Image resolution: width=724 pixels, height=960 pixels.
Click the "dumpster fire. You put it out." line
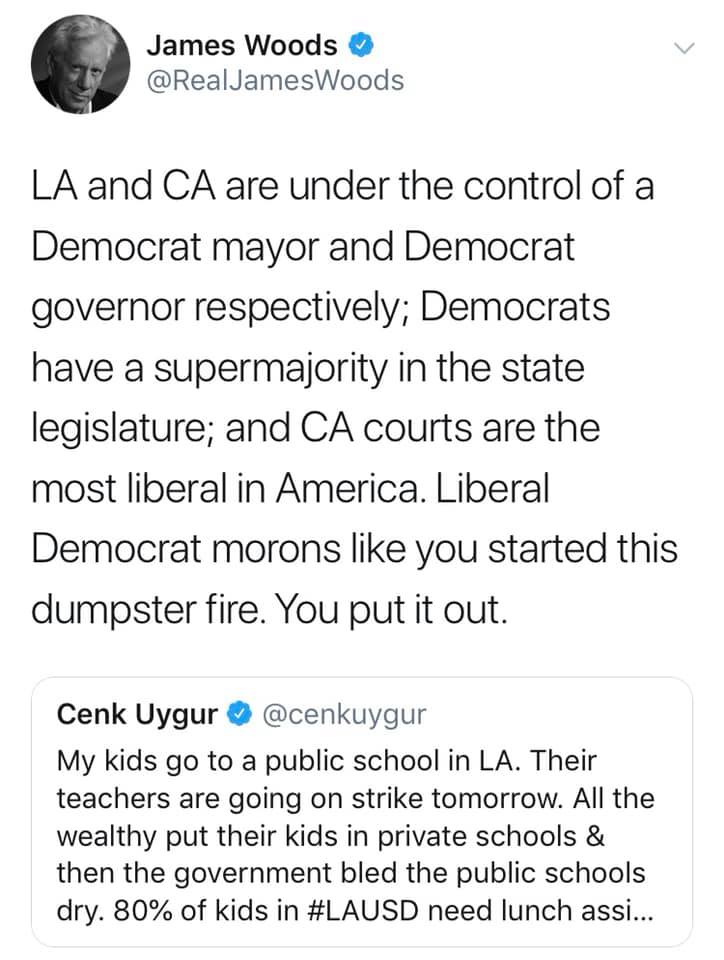[272, 607]
